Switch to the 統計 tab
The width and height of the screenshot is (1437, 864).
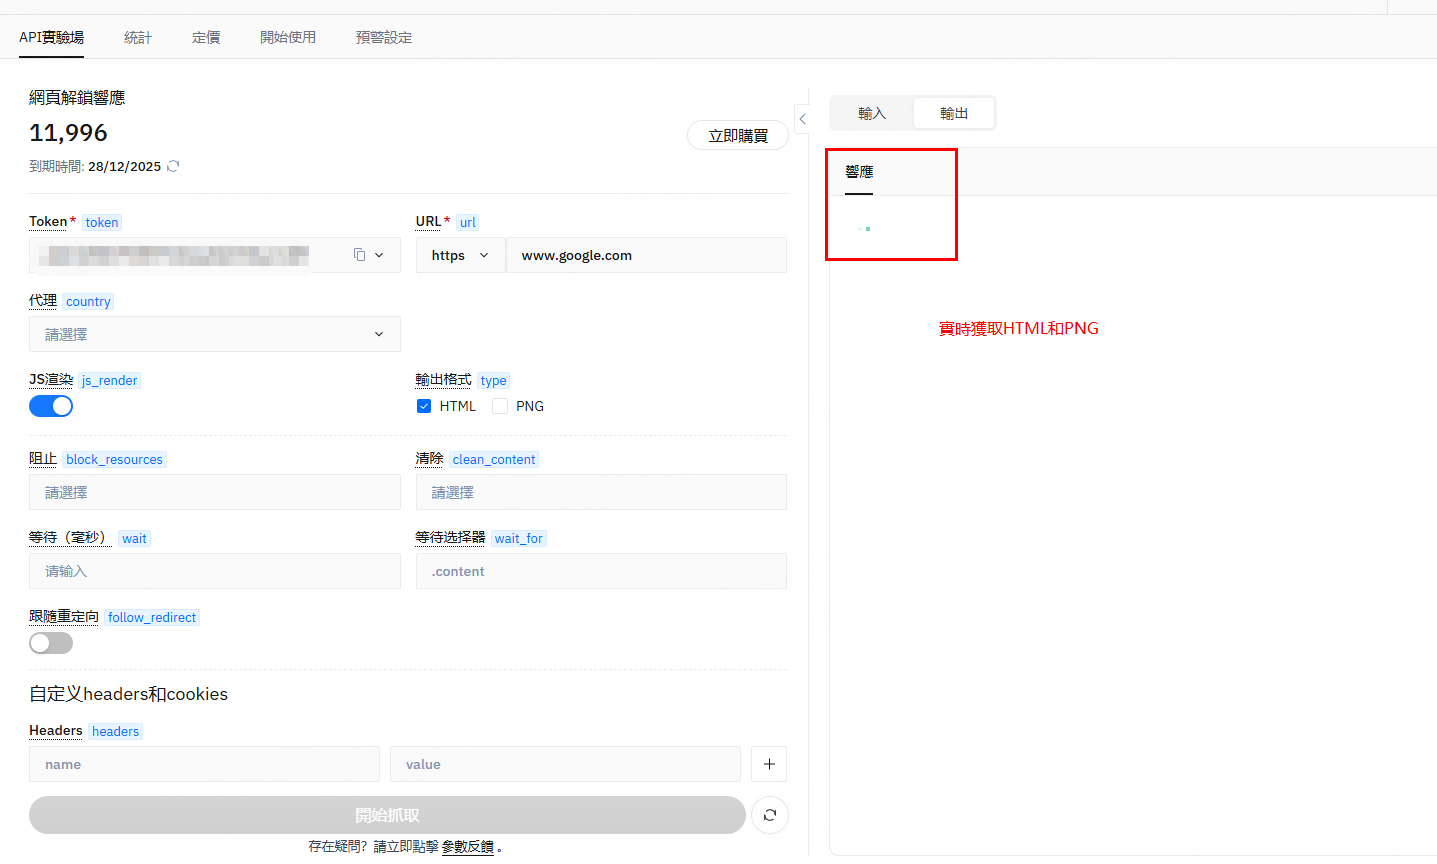click(x=138, y=37)
